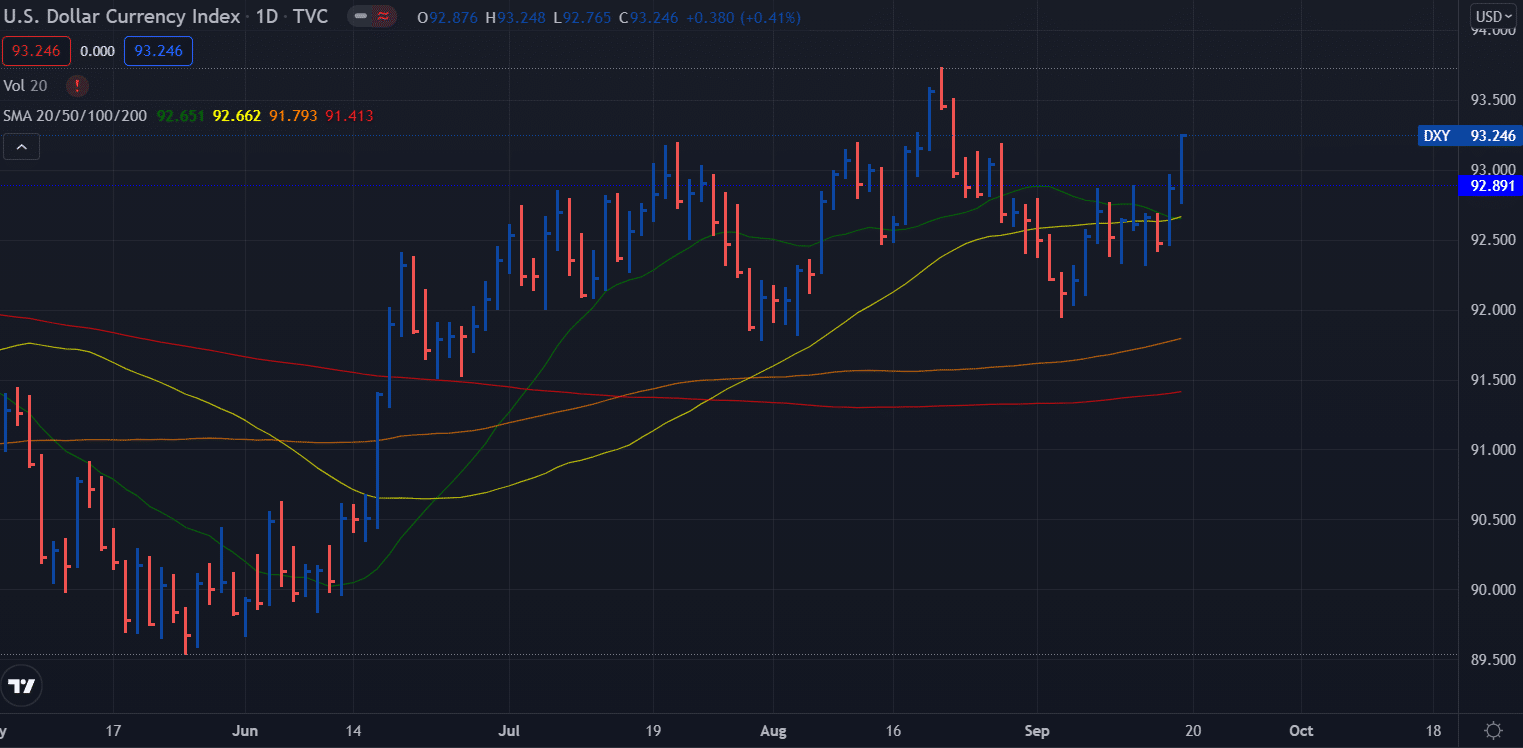The width and height of the screenshot is (1523, 748).
Task: Click the Sep label on the time axis
Action: point(1037,731)
